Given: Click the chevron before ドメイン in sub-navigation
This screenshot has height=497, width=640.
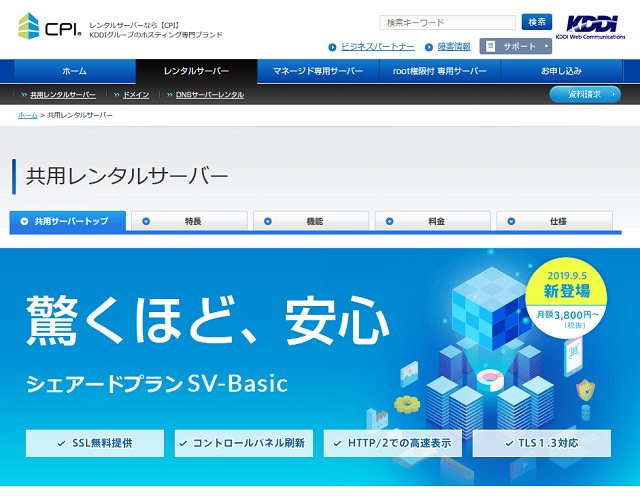Looking at the screenshot, I should click(117, 95).
